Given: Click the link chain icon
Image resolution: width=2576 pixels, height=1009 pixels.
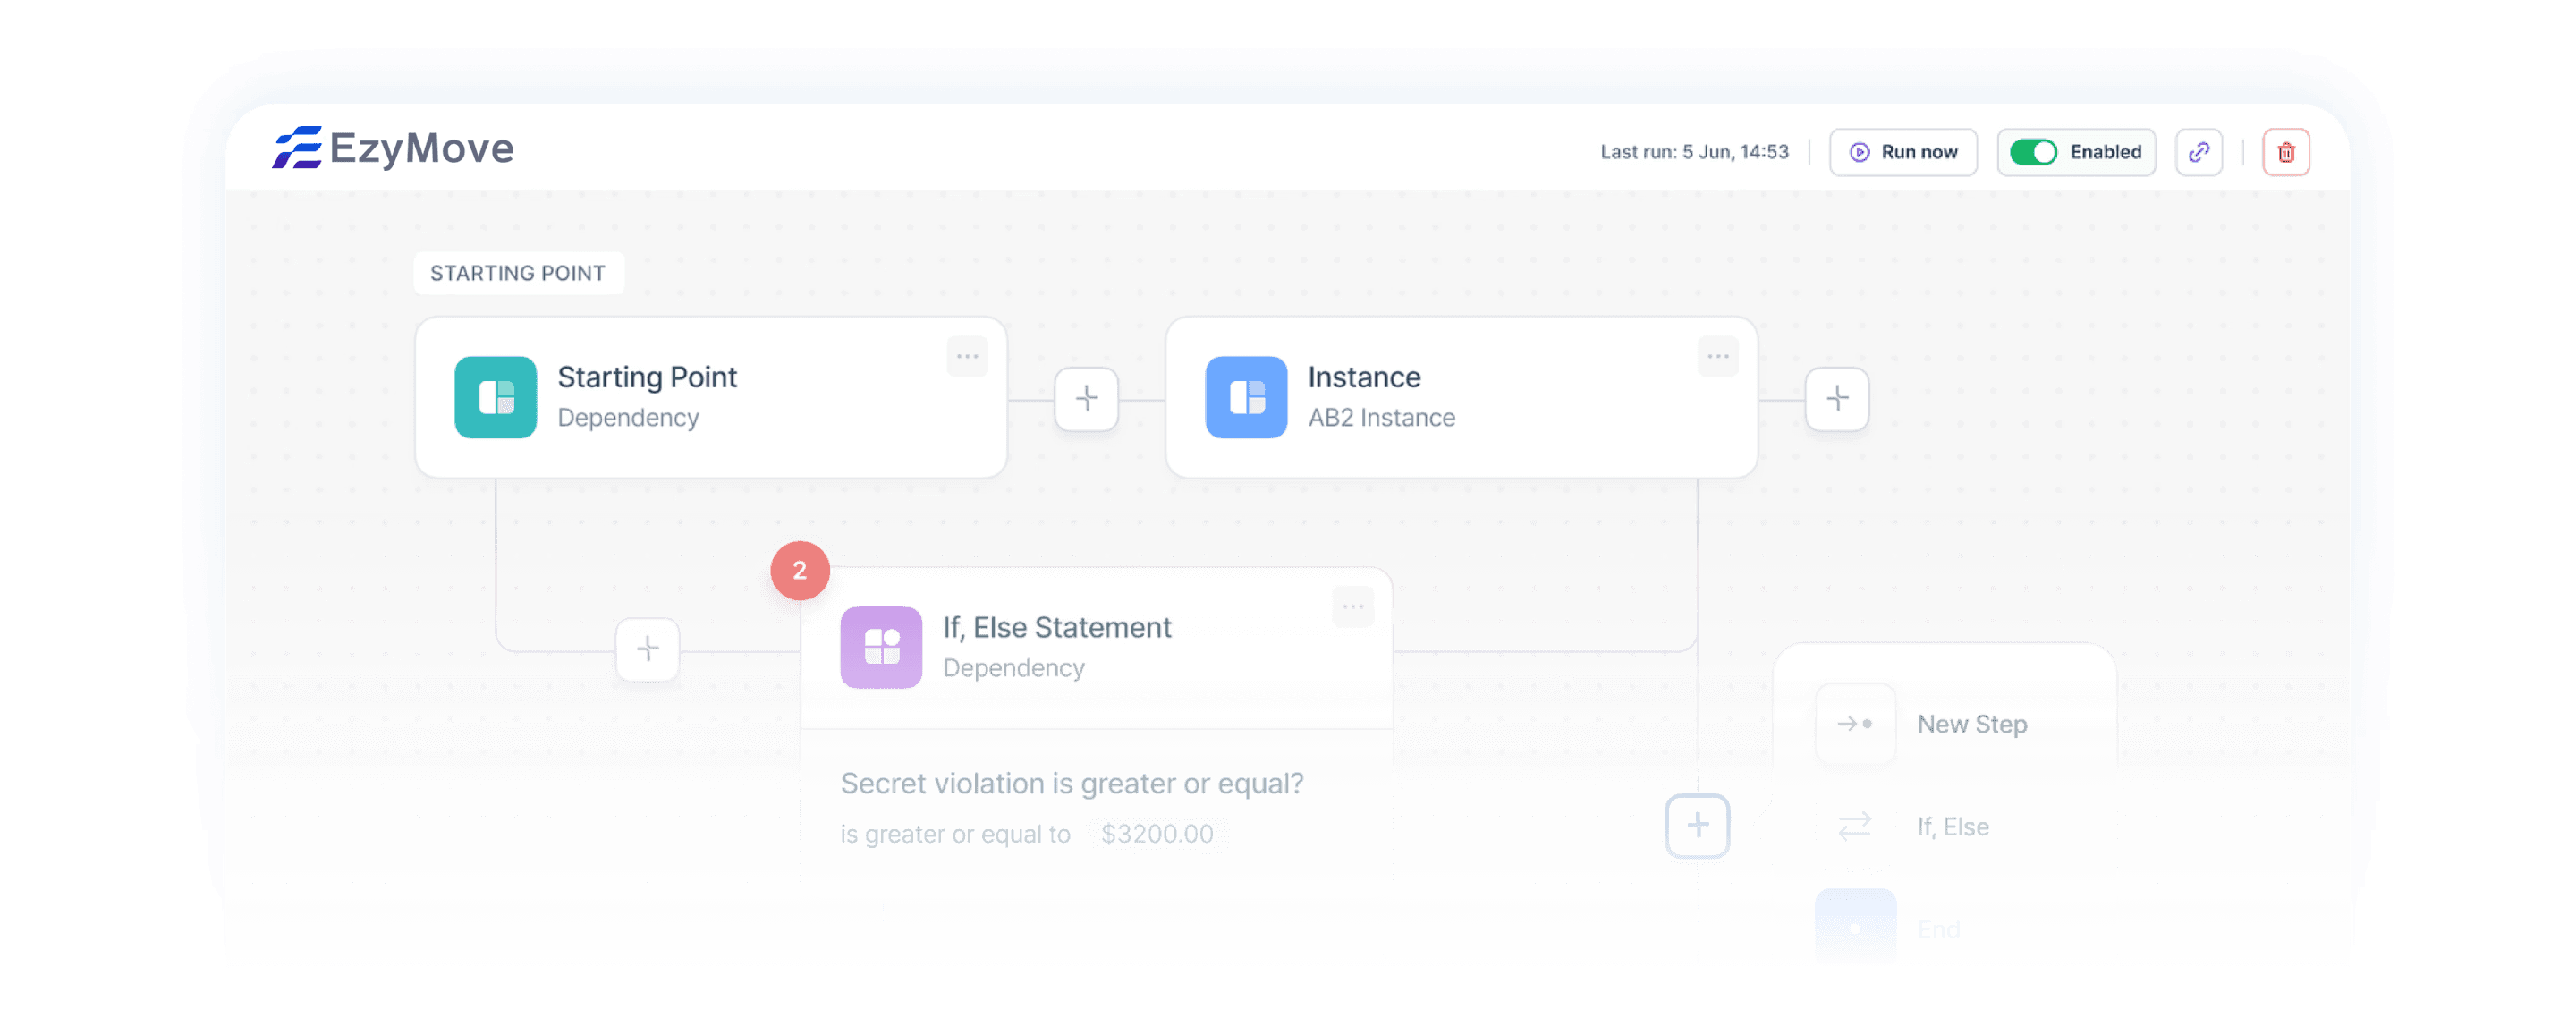Looking at the screenshot, I should [x=2199, y=151].
